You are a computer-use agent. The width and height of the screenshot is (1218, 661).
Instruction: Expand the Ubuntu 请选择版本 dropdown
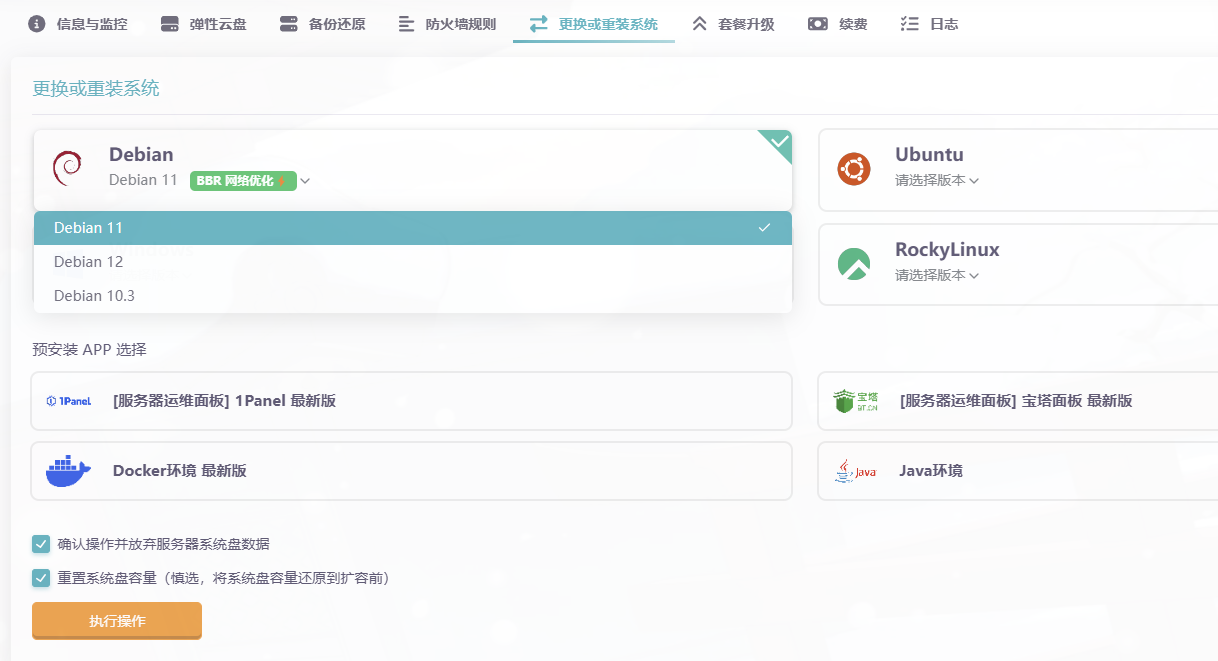(x=936, y=181)
